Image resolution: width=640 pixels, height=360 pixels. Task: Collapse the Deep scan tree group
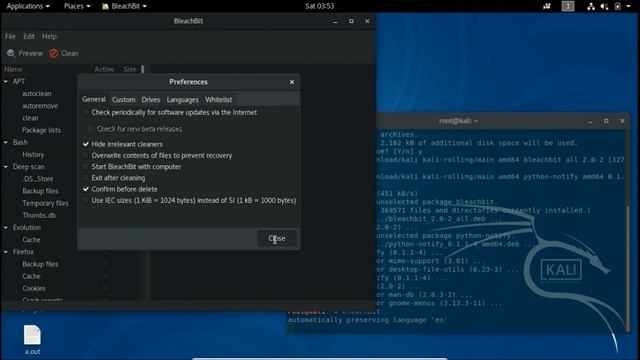[6, 167]
